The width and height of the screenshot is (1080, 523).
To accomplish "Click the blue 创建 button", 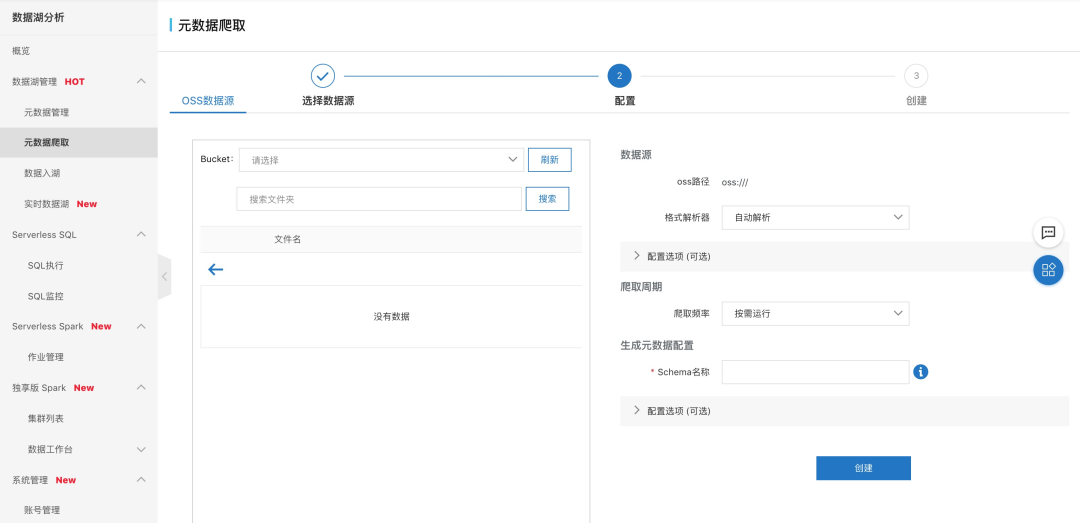I will pyautogui.click(x=863, y=468).
